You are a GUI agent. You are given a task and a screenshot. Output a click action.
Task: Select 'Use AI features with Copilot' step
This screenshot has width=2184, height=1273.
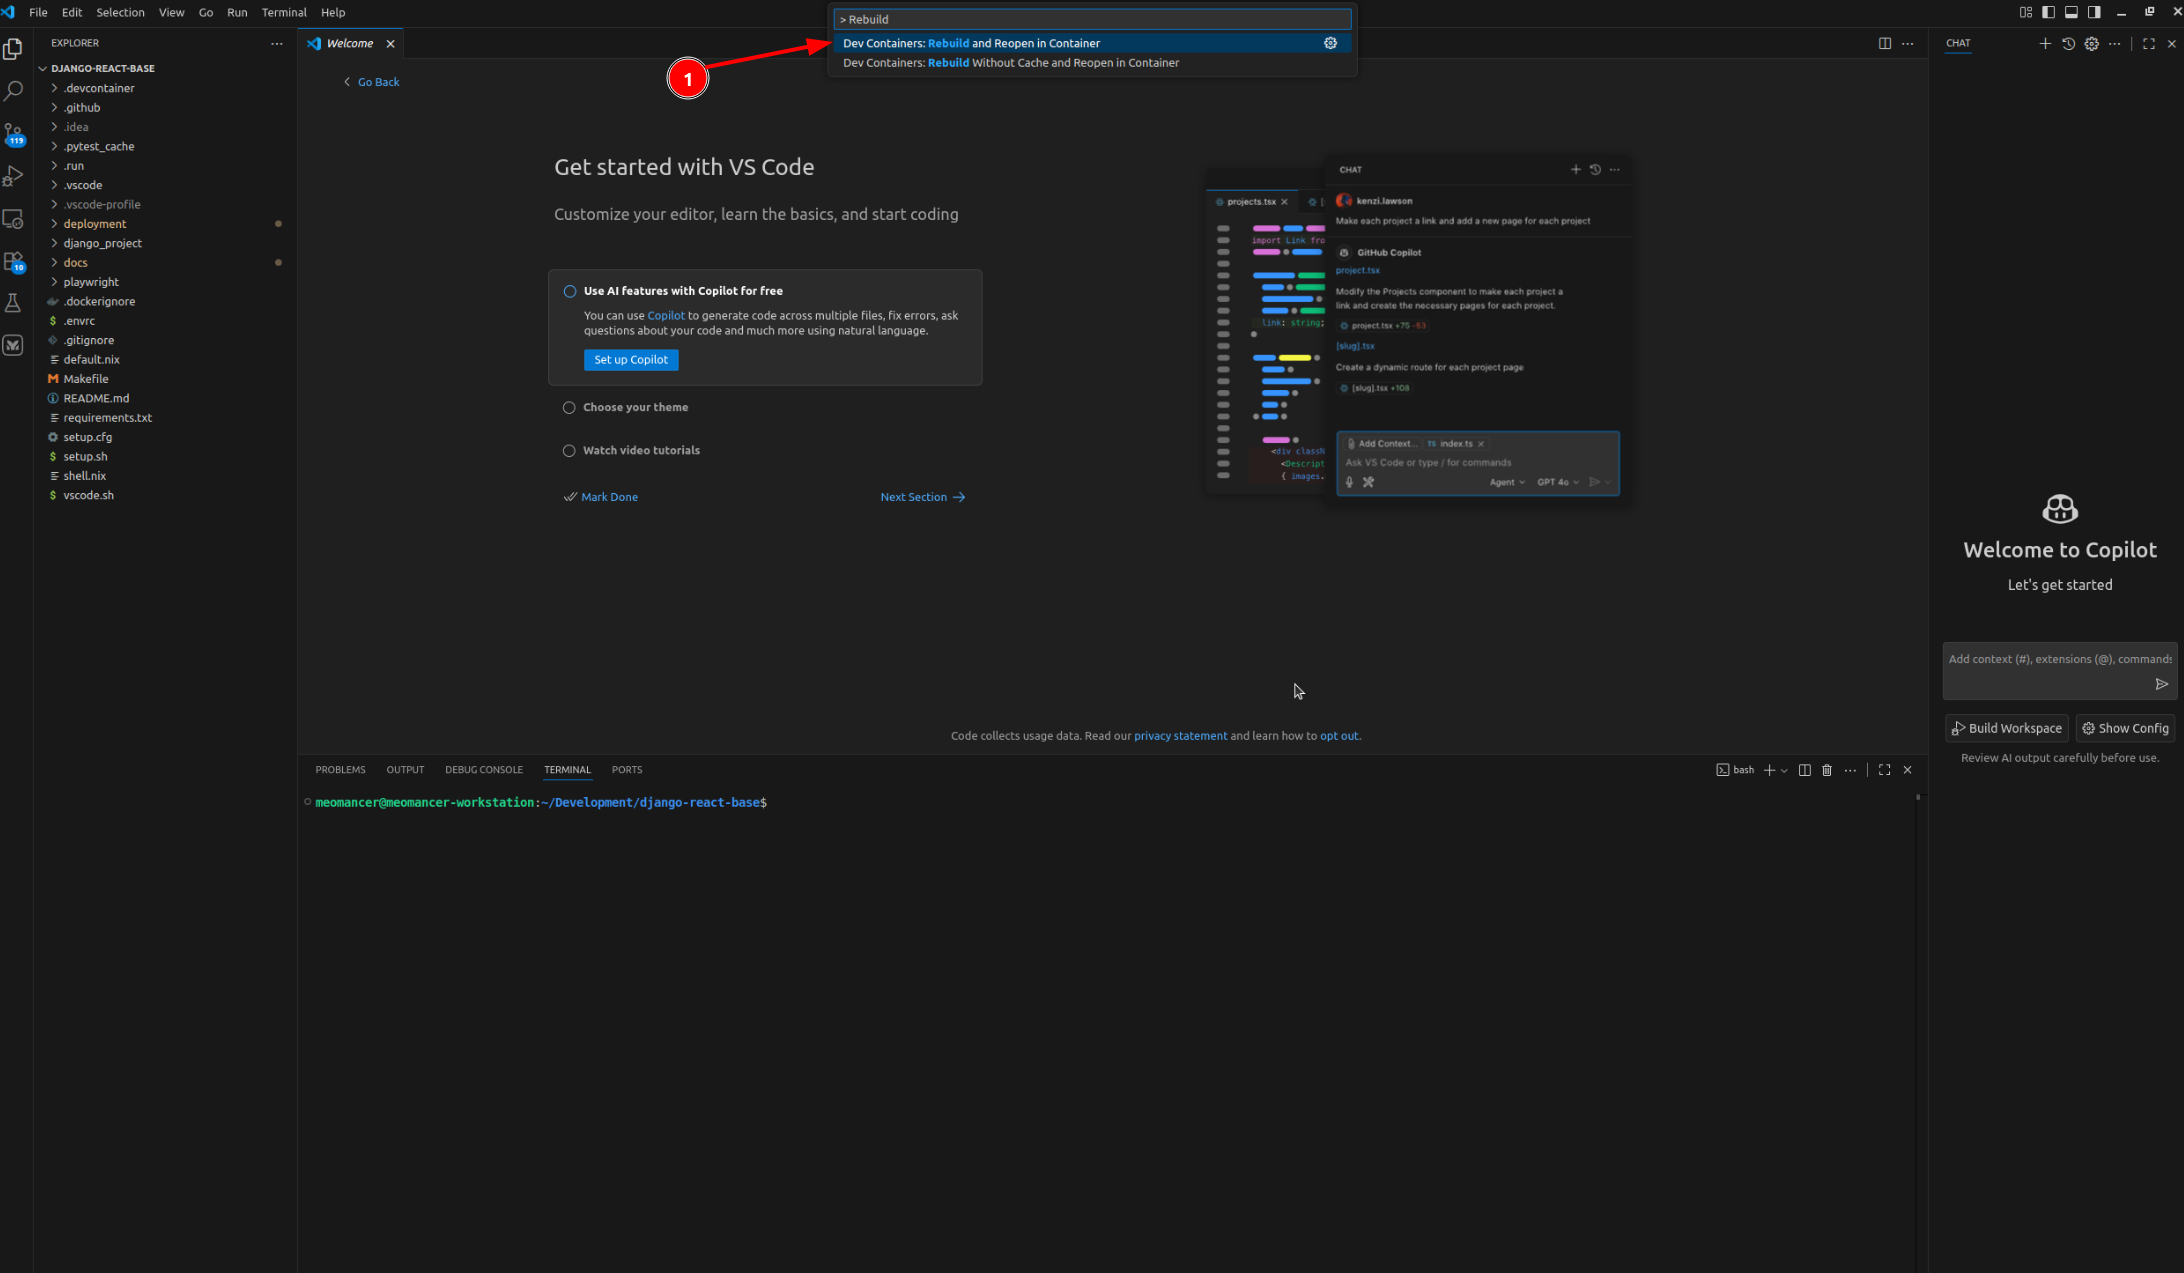pyautogui.click(x=682, y=291)
